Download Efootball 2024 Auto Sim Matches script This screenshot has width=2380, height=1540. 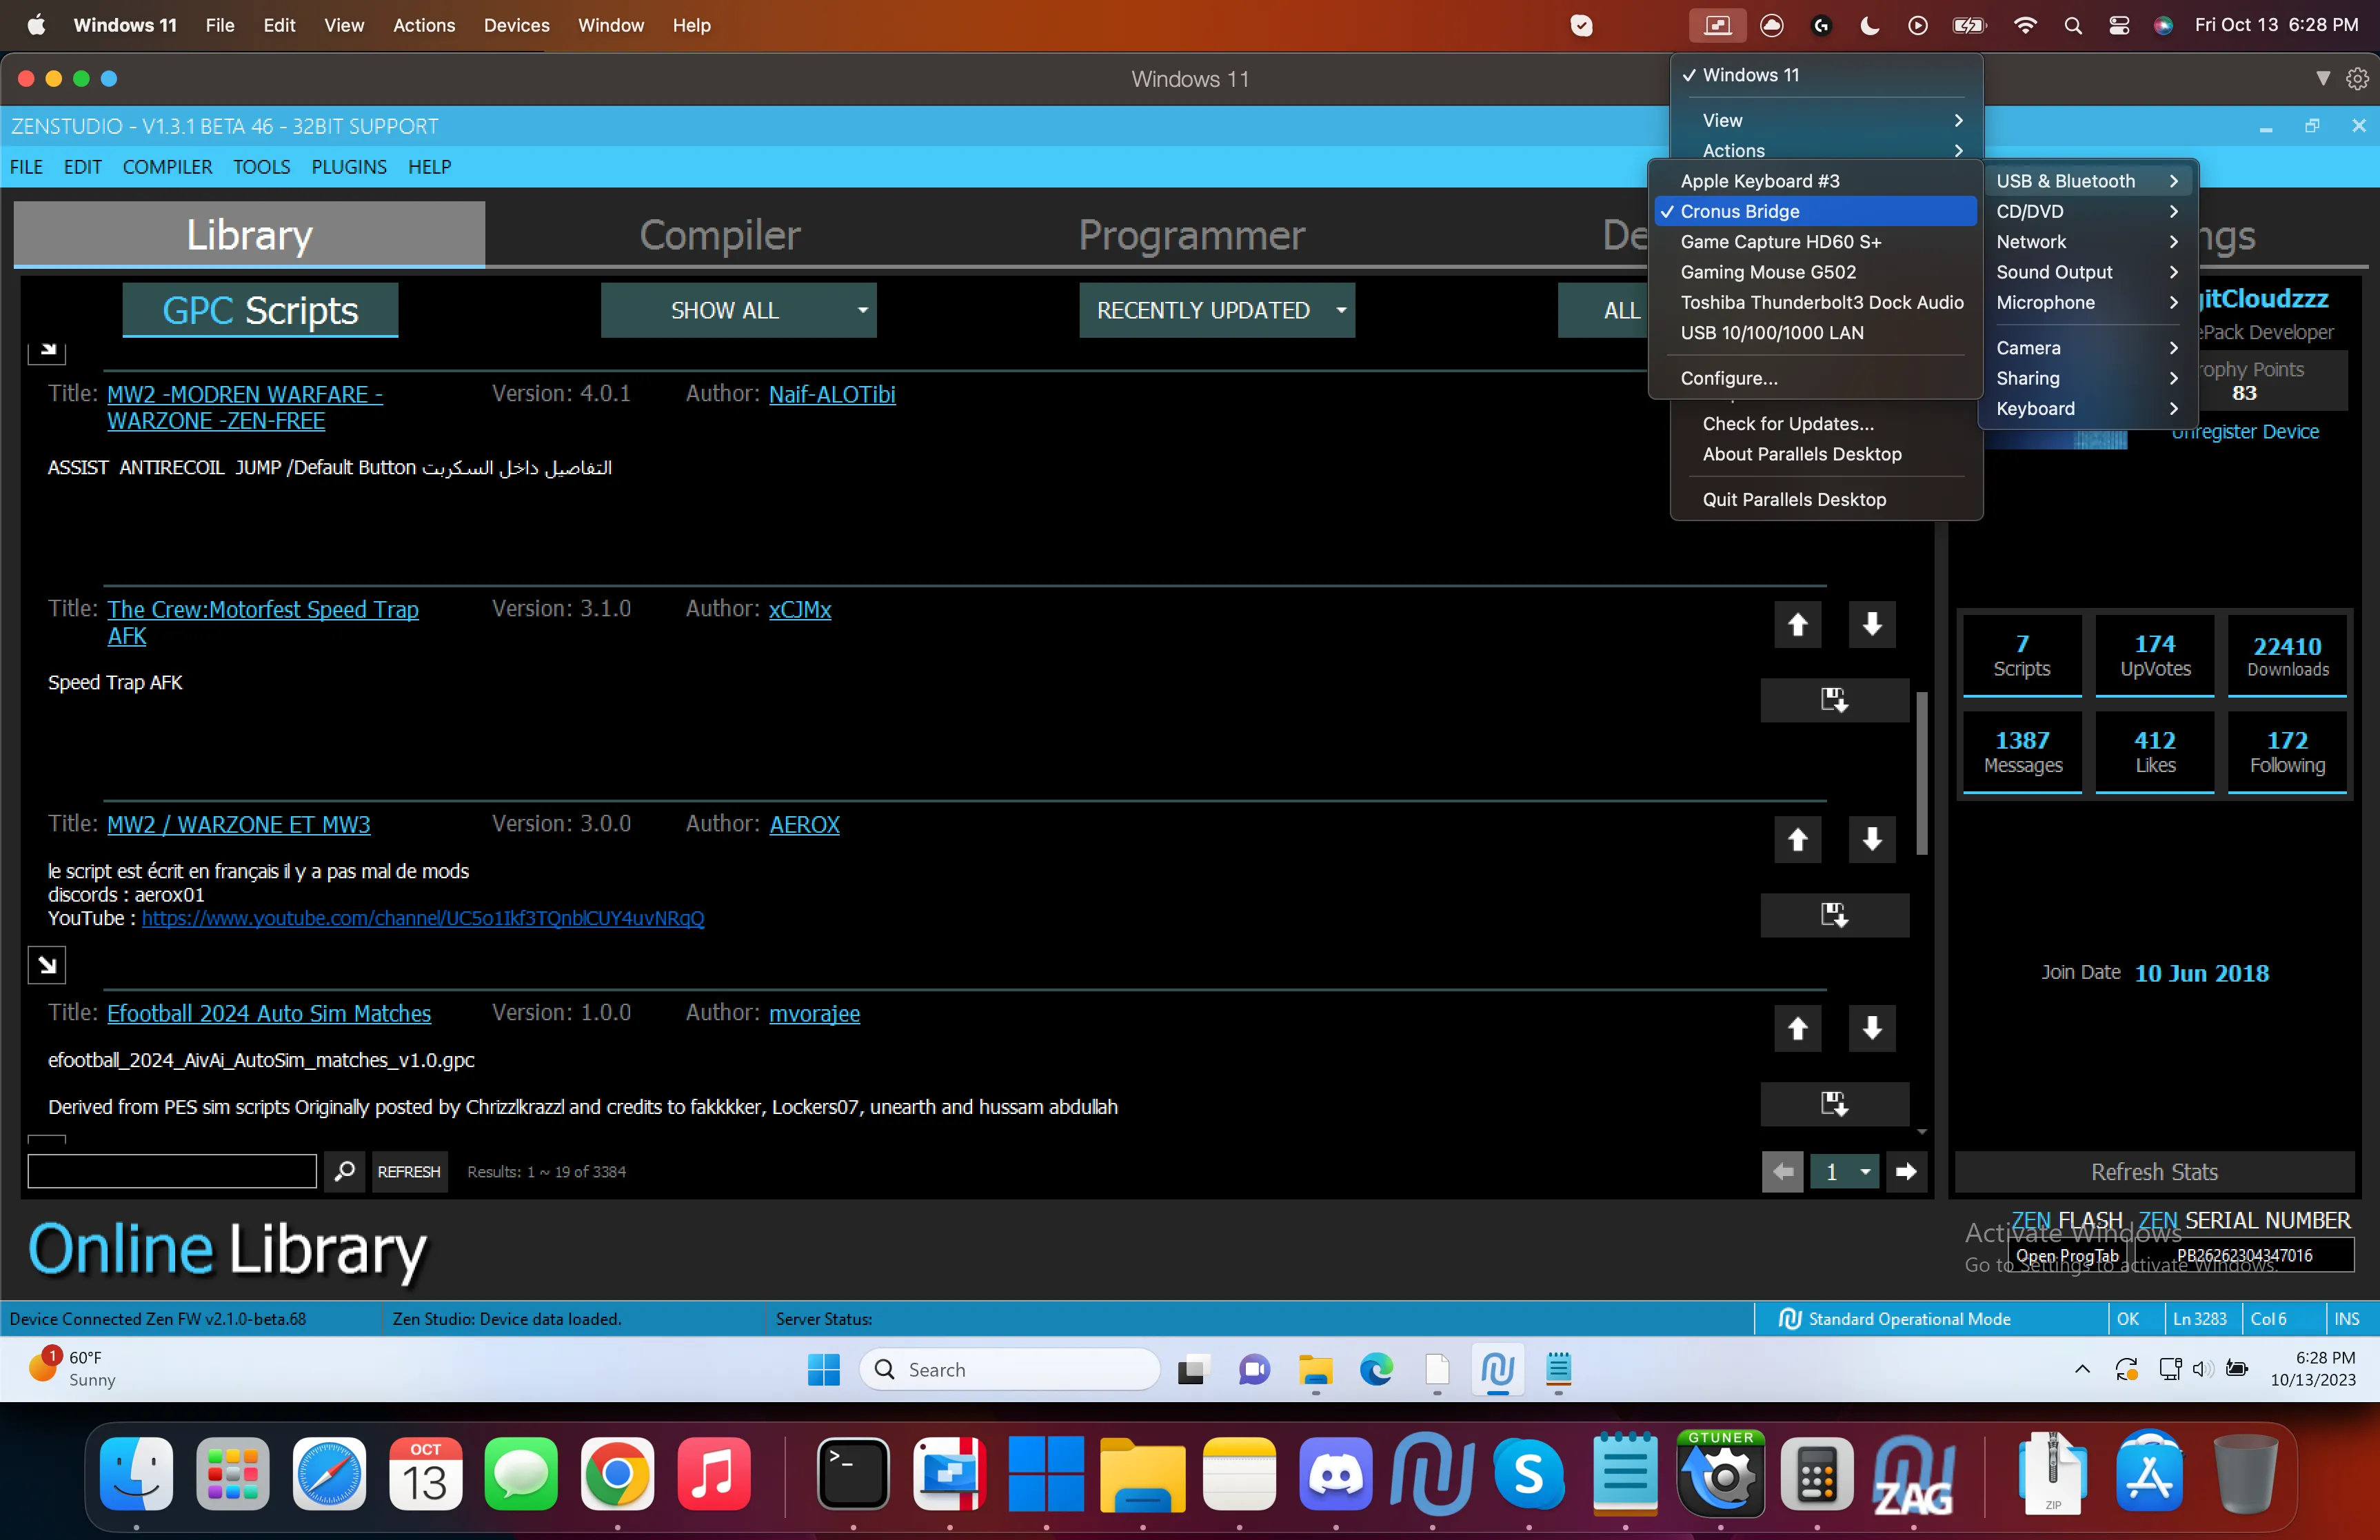click(x=1834, y=1104)
